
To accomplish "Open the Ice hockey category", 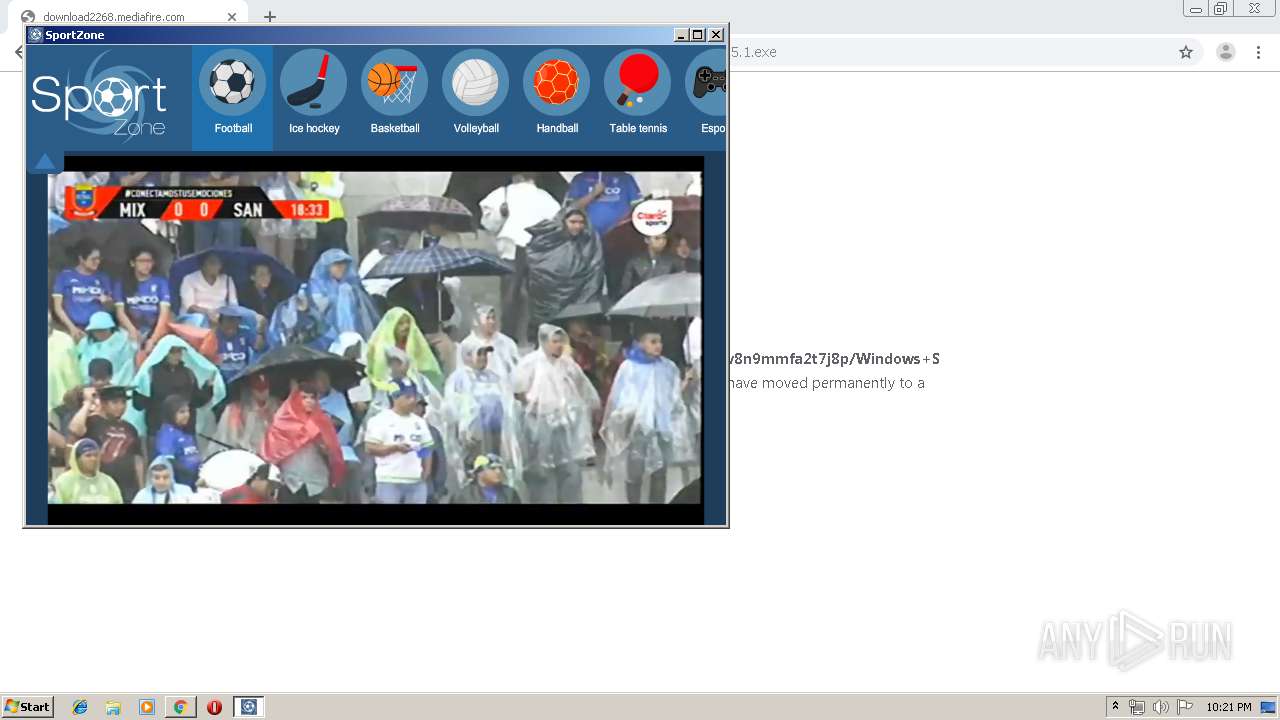I will click(313, 97).
